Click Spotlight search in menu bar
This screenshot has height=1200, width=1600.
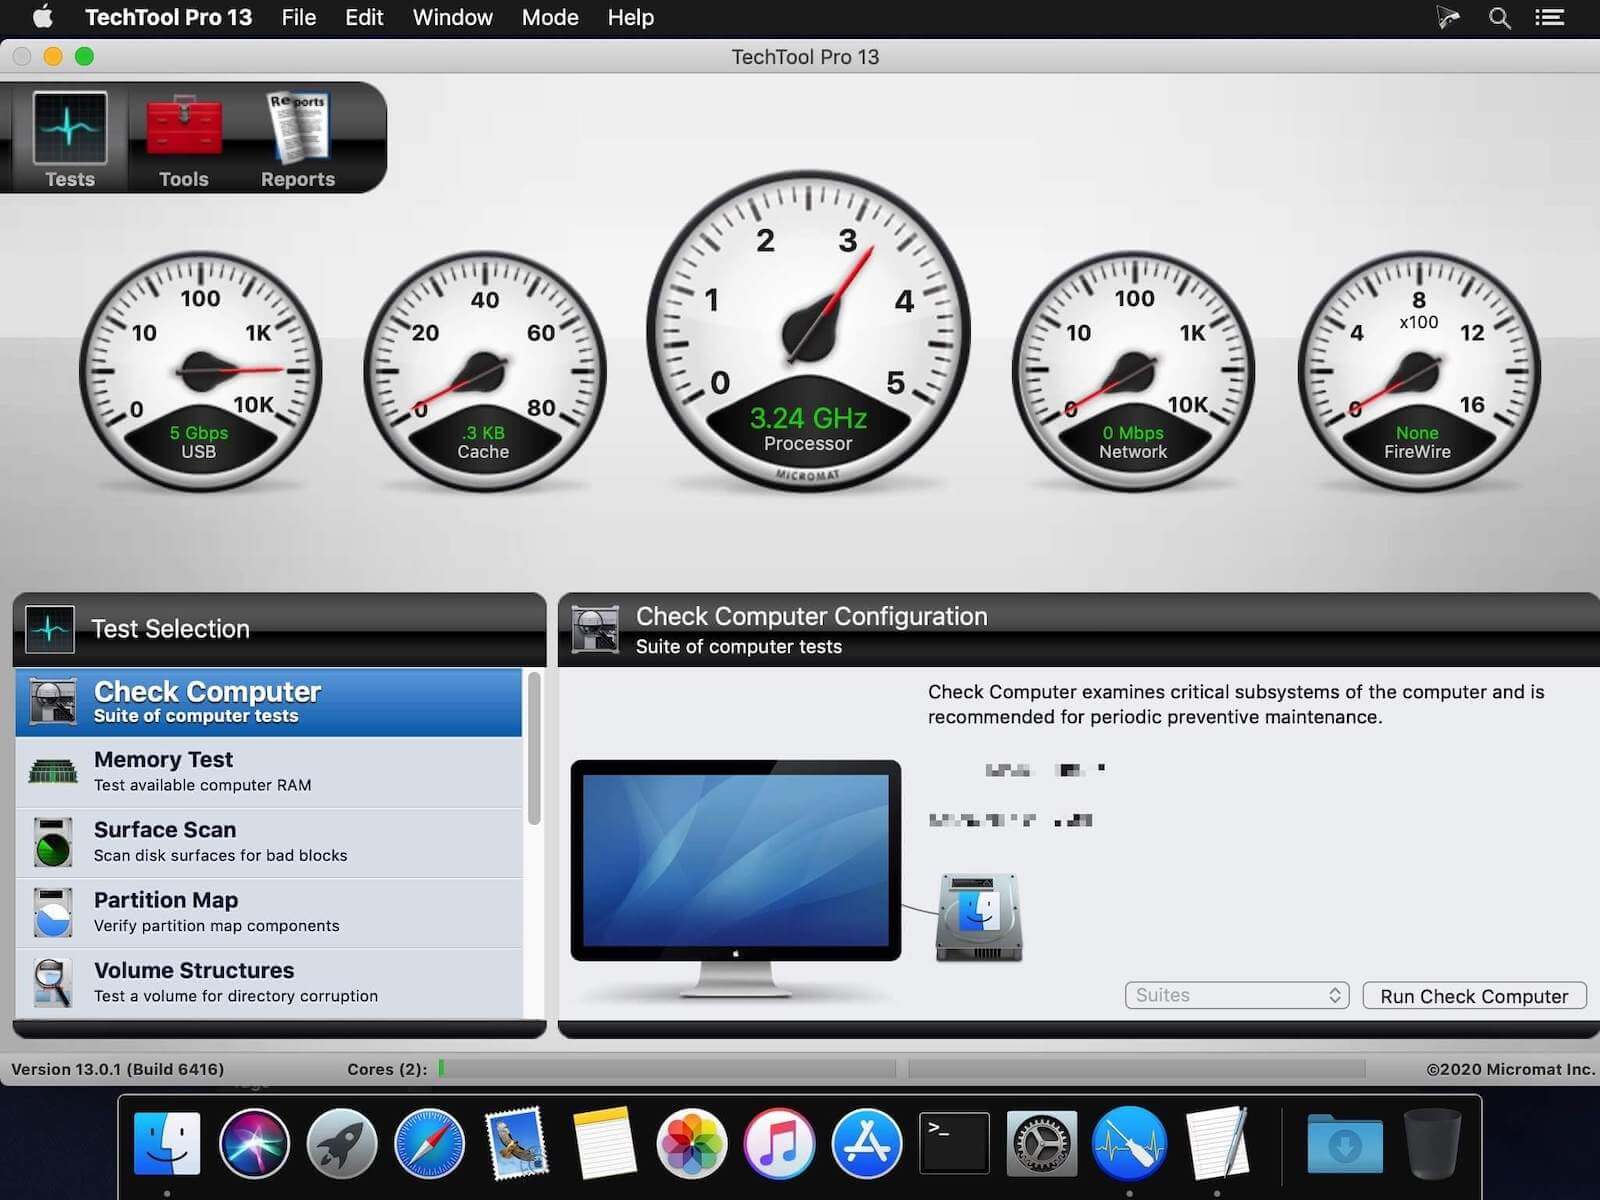pos(1499,18)
